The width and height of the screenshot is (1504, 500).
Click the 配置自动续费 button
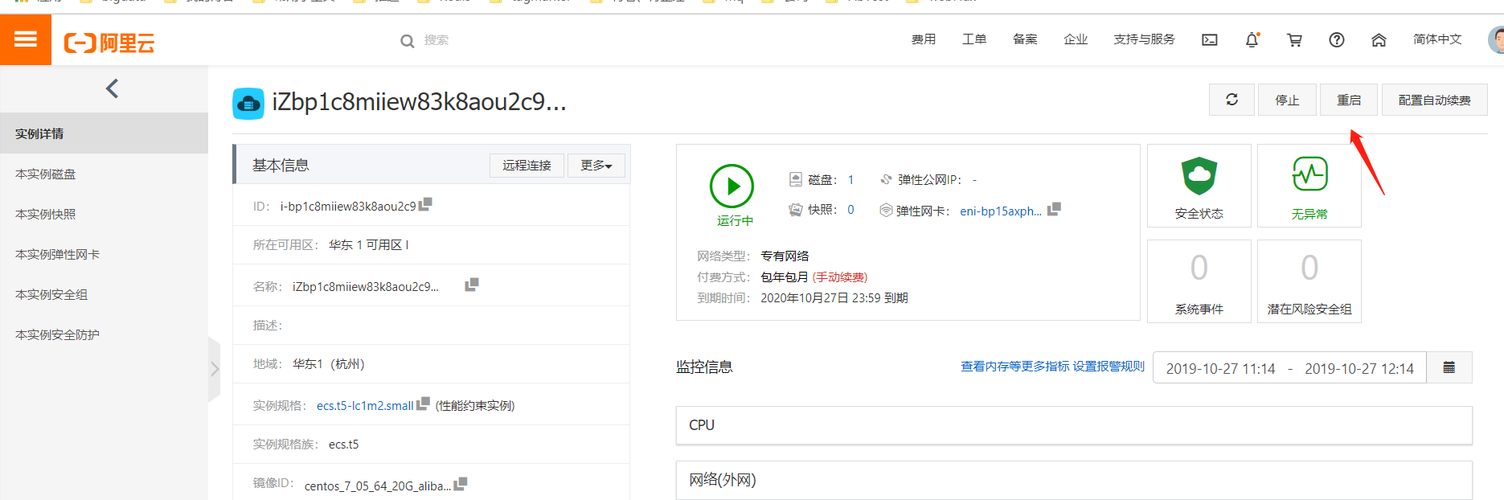pos(1434,100)
